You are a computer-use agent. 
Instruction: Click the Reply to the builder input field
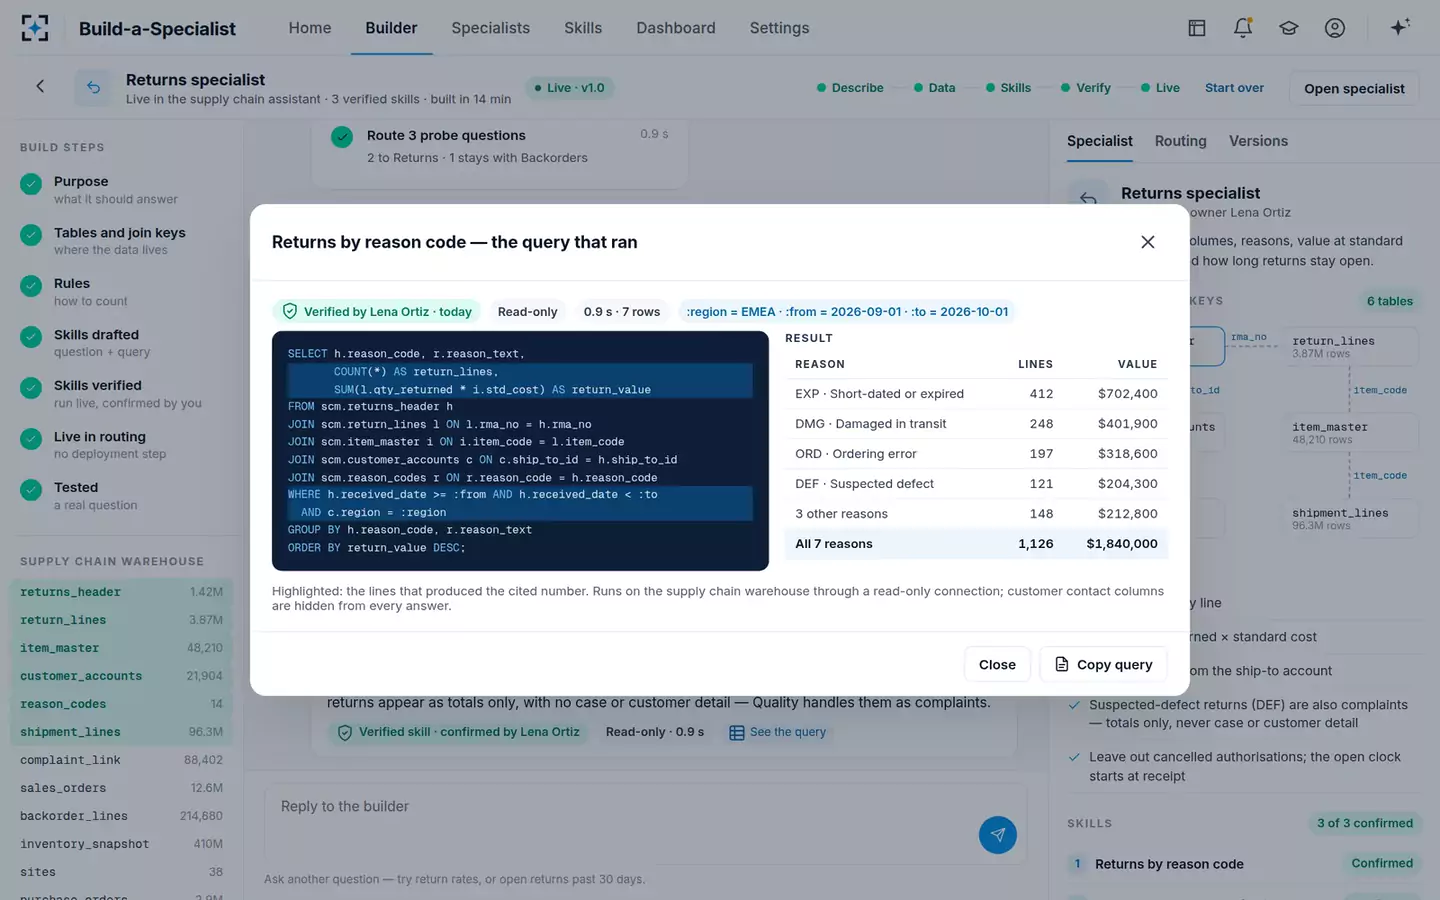point(620,820)
